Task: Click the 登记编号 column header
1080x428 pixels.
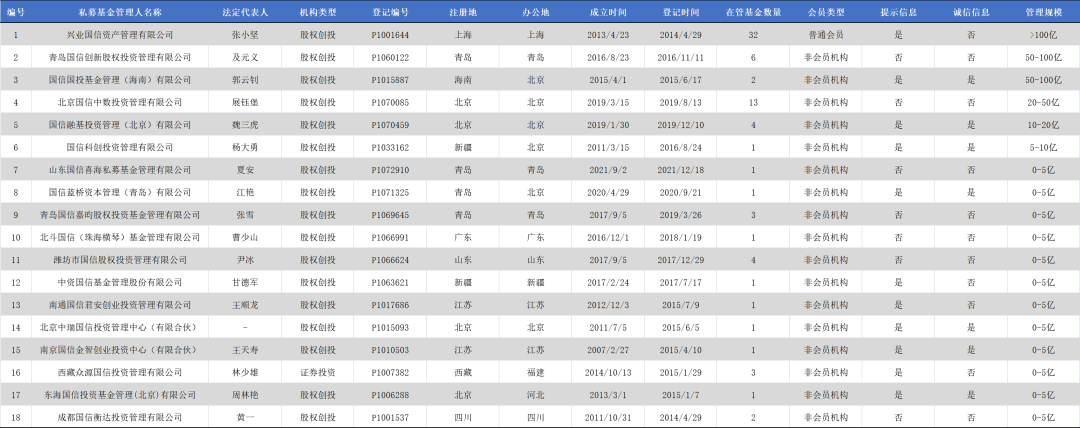Action: [x=390, y=13]
